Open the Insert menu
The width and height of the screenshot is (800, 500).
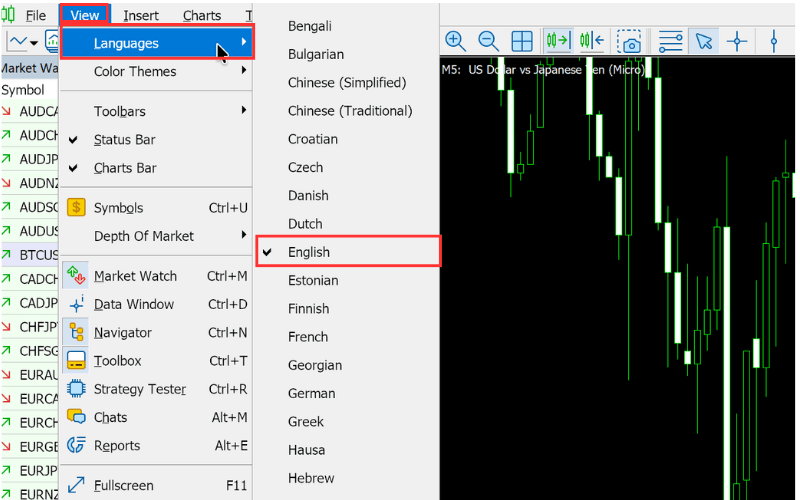141,16
